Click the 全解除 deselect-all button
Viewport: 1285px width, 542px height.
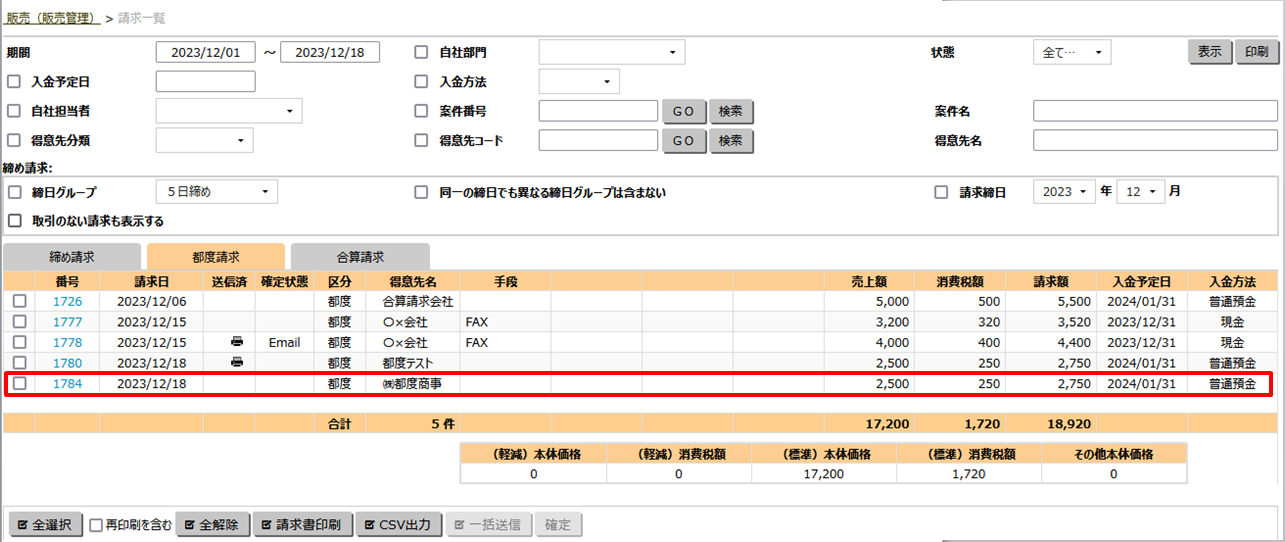coord(211,525)
